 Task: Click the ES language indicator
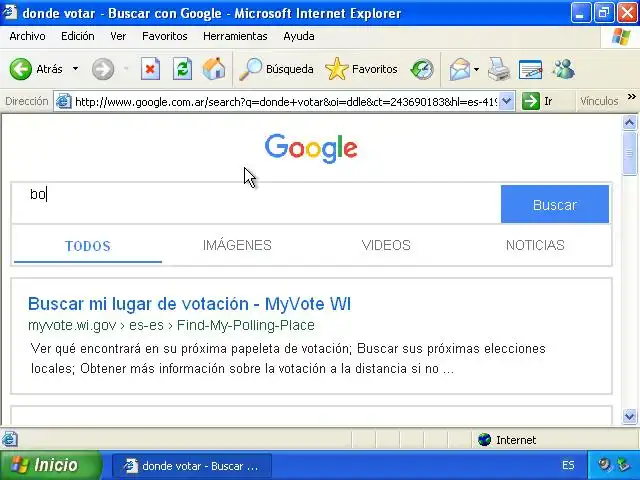click(x=568, y=465)
